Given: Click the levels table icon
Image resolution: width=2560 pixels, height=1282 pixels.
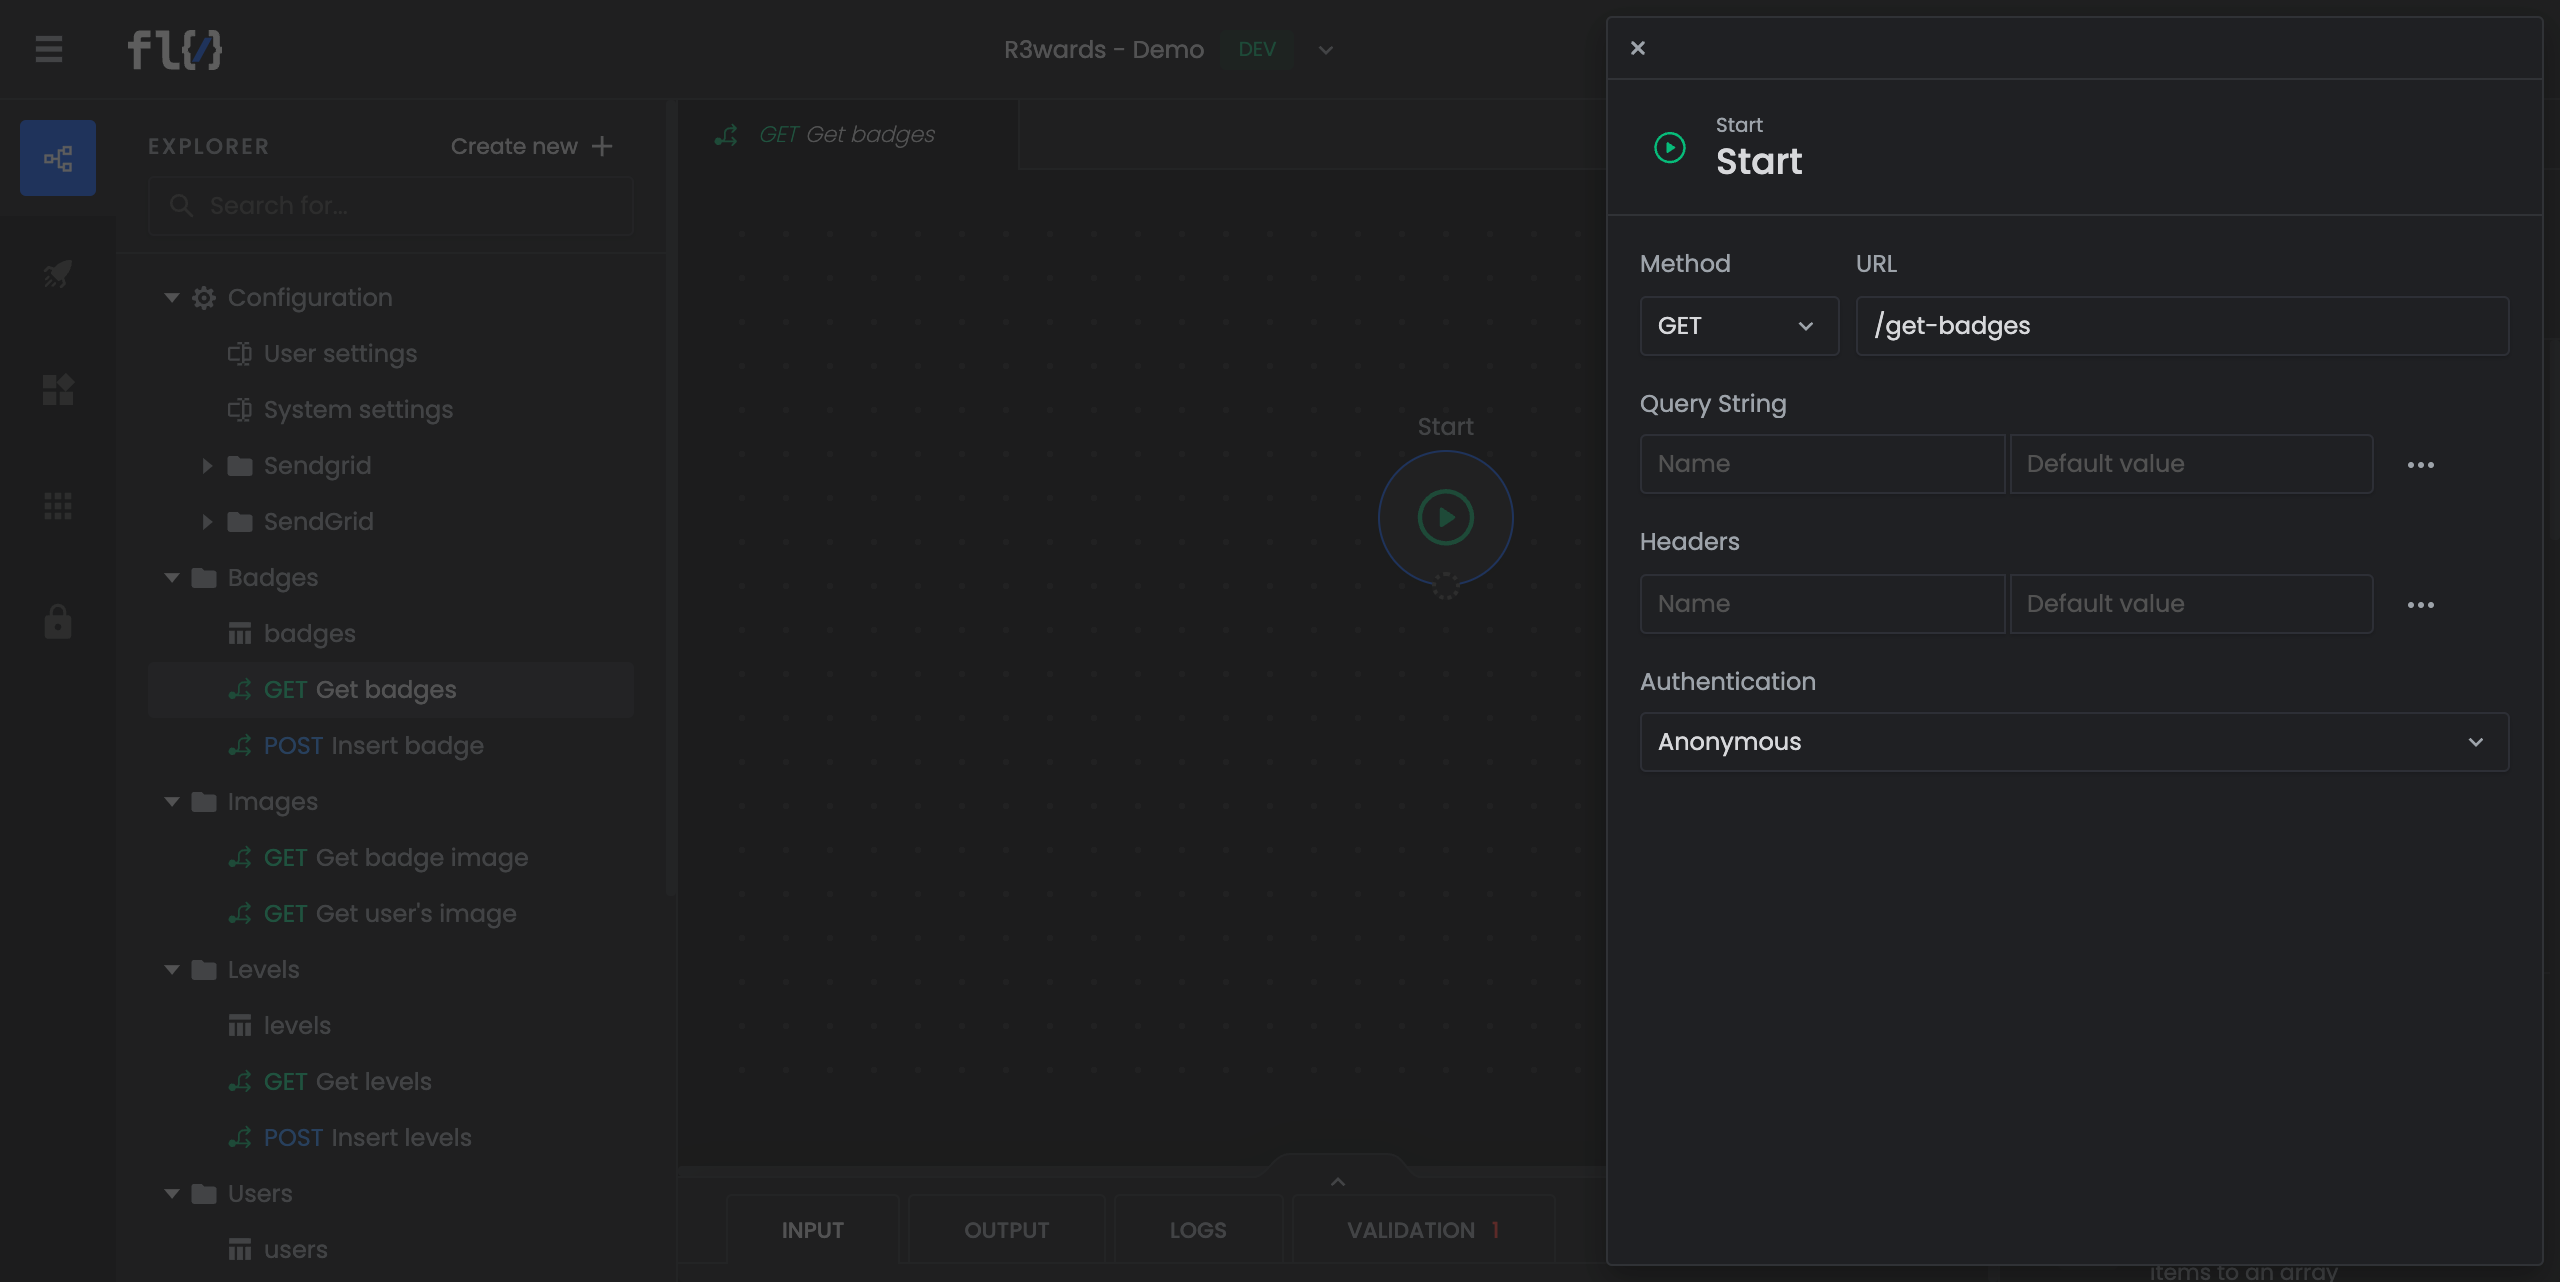Looking at the screenshot, I should pyautogui.click(x=240, y=1026).
